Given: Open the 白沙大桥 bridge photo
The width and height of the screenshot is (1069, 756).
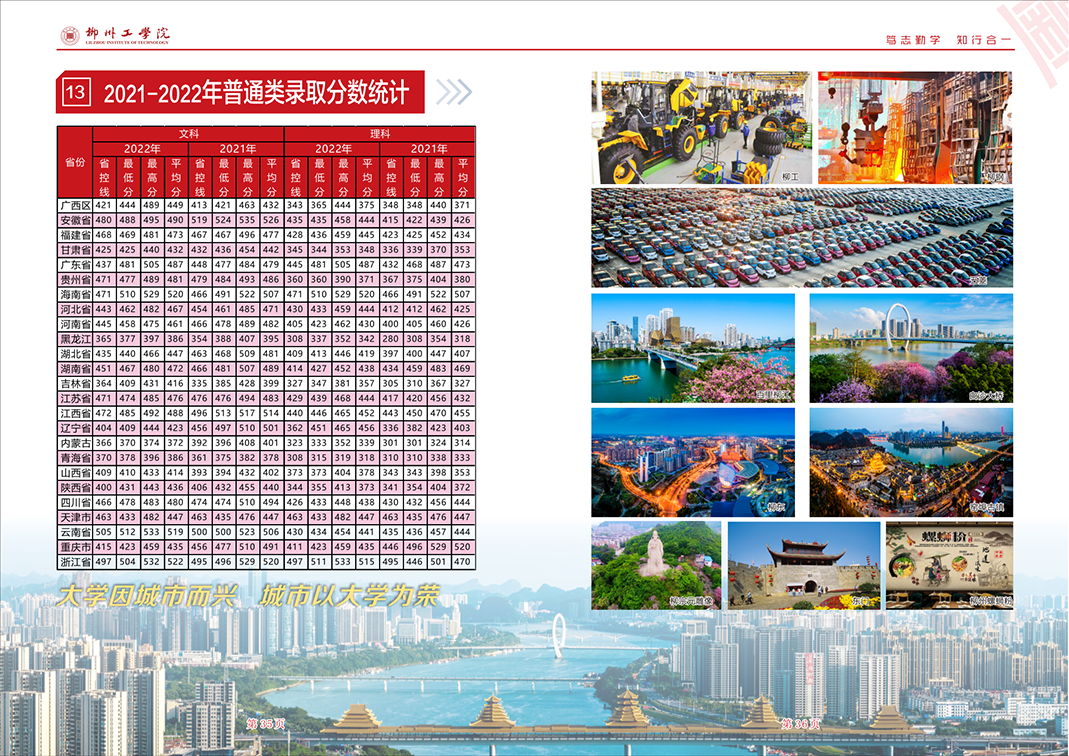Looking at the screenshot, I should pyautogui.click(x=910, y=348).
